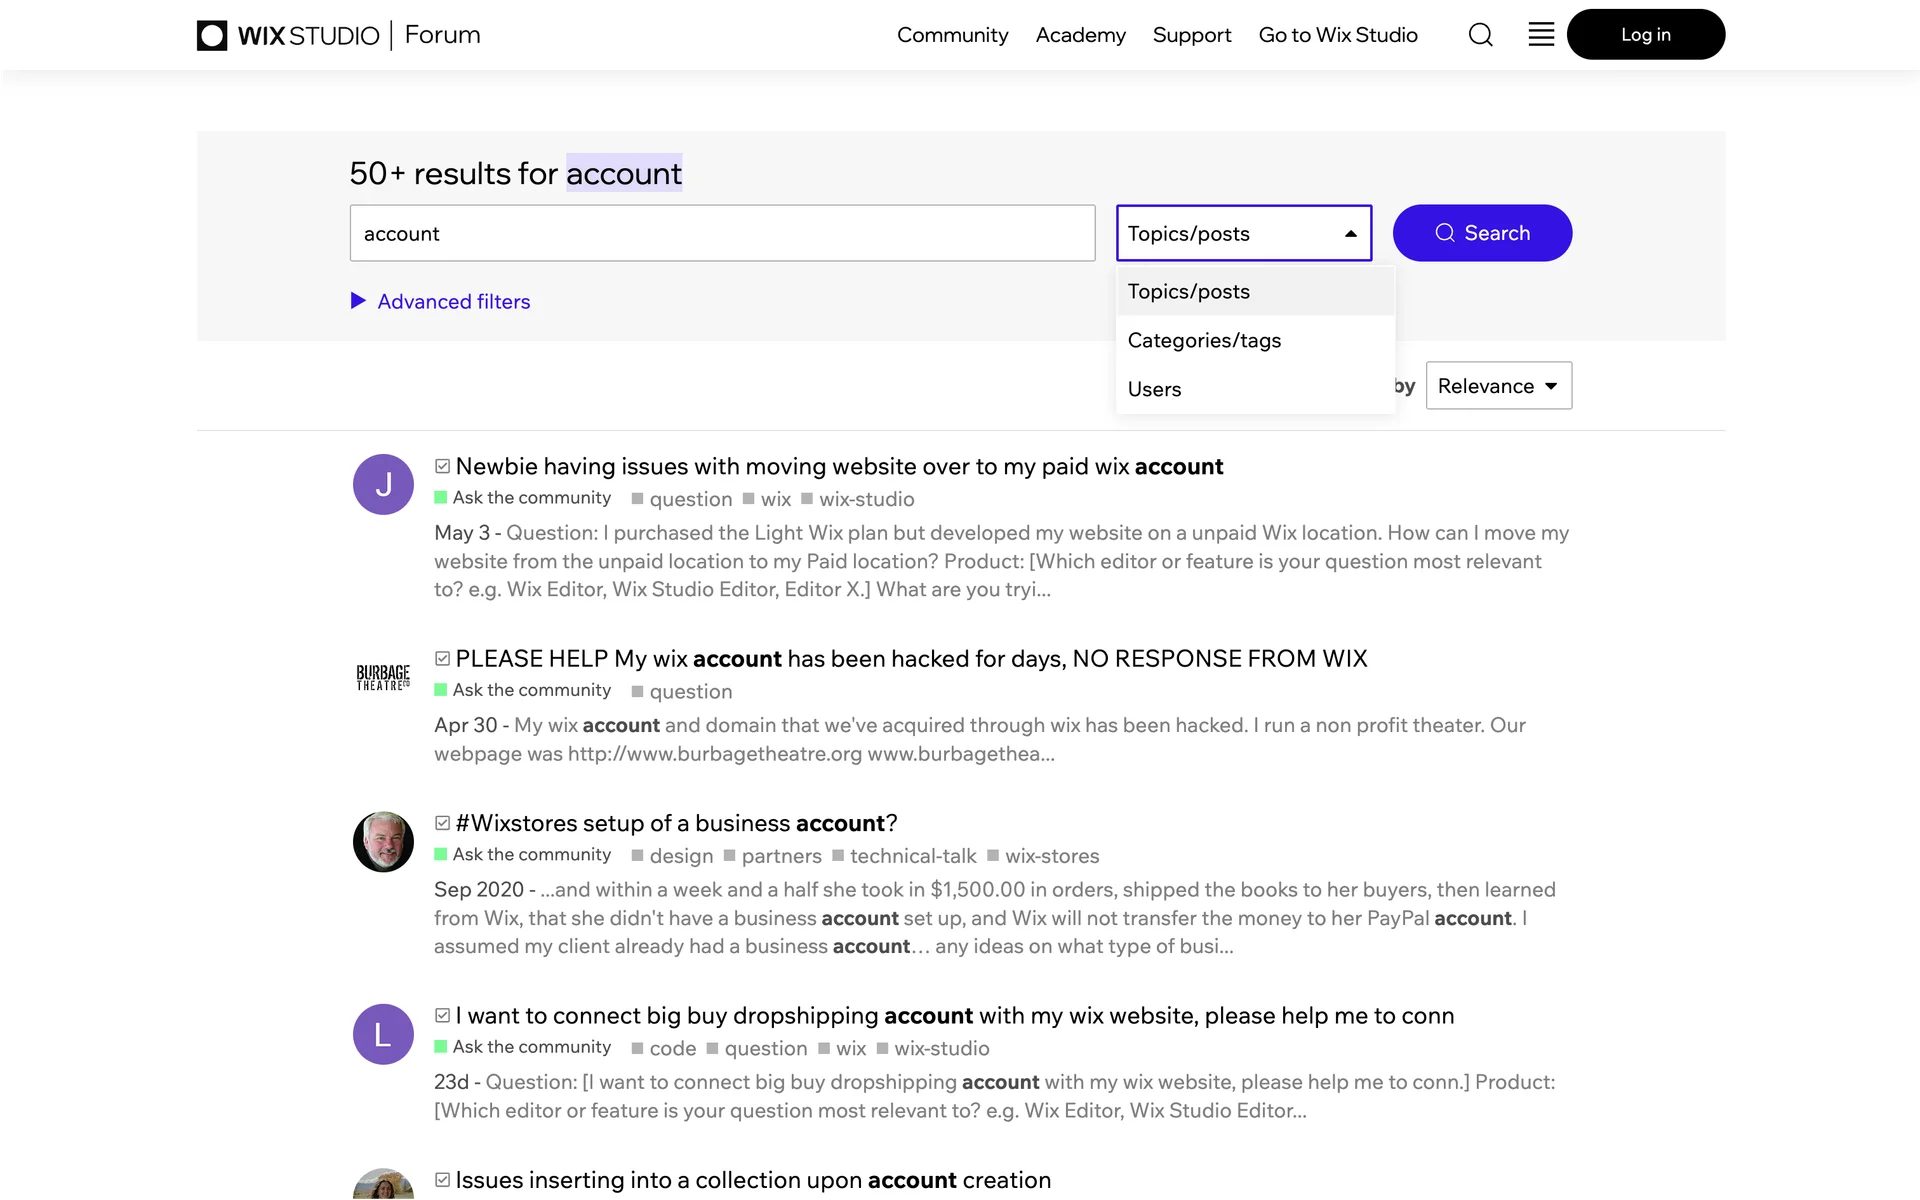
Task: Open the Relevance sort dropdown
Action: [1498, 386]
